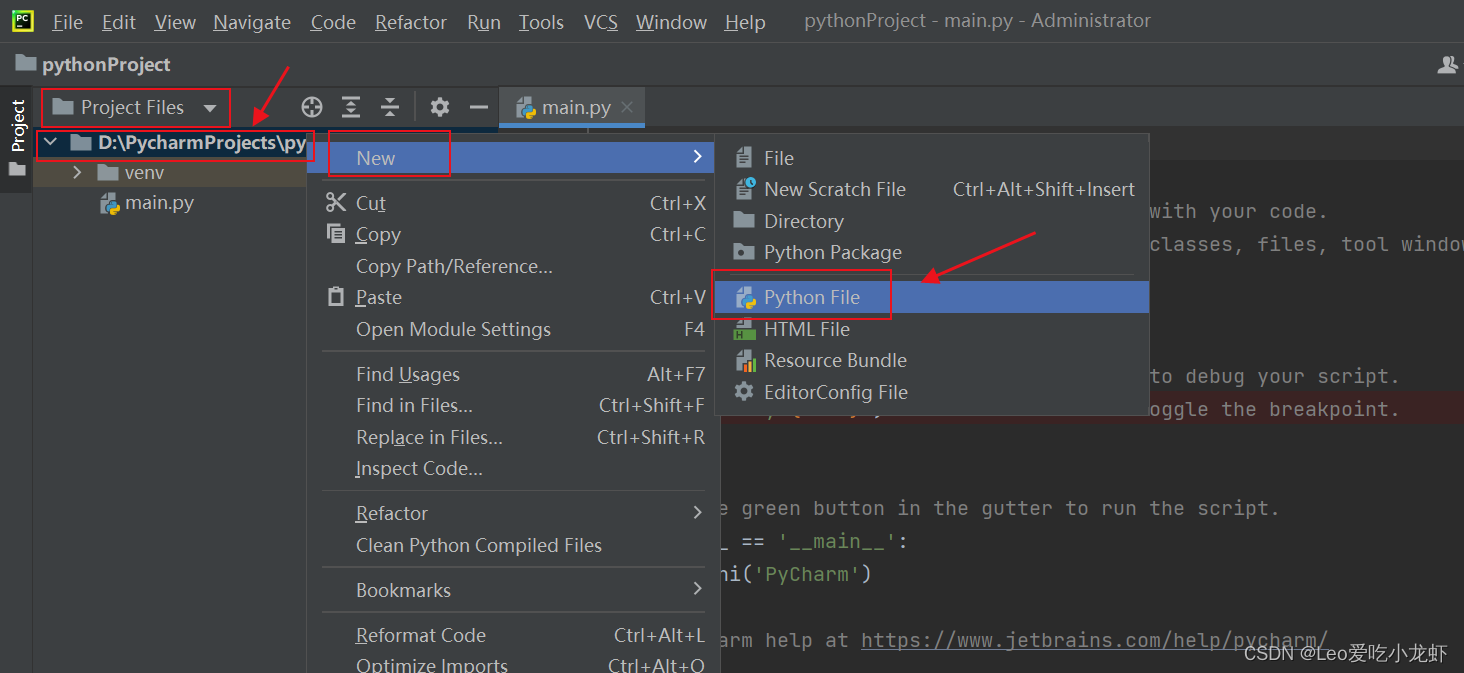Toggle the Project sidebar tool window tab

(17, 125)
